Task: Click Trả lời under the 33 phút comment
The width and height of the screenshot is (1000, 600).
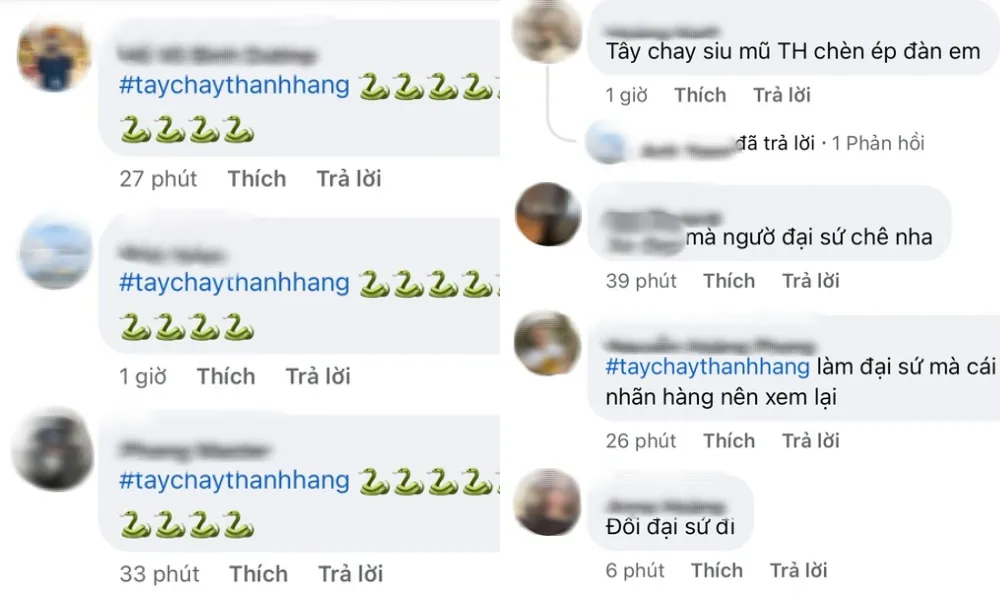Action: (x=351, y=574)
